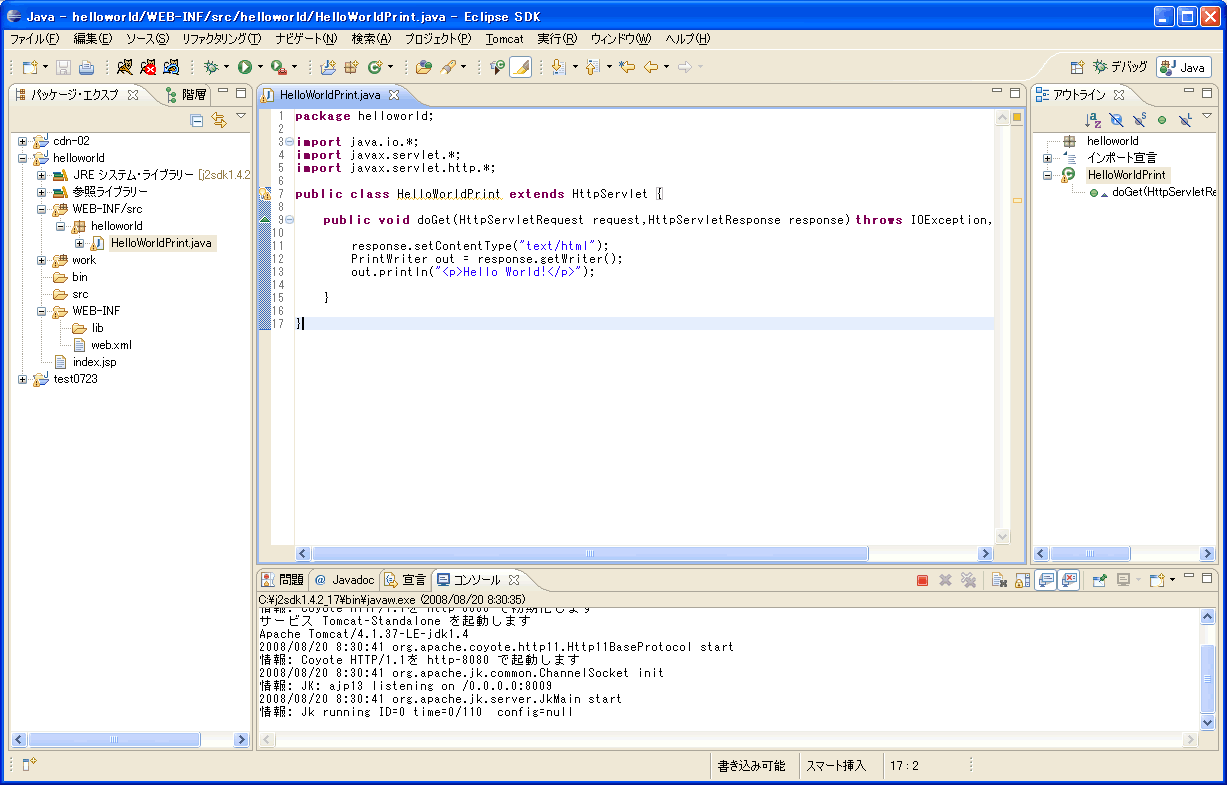Click the Search flashlight toolbar icon

click(x=449, y=67)
